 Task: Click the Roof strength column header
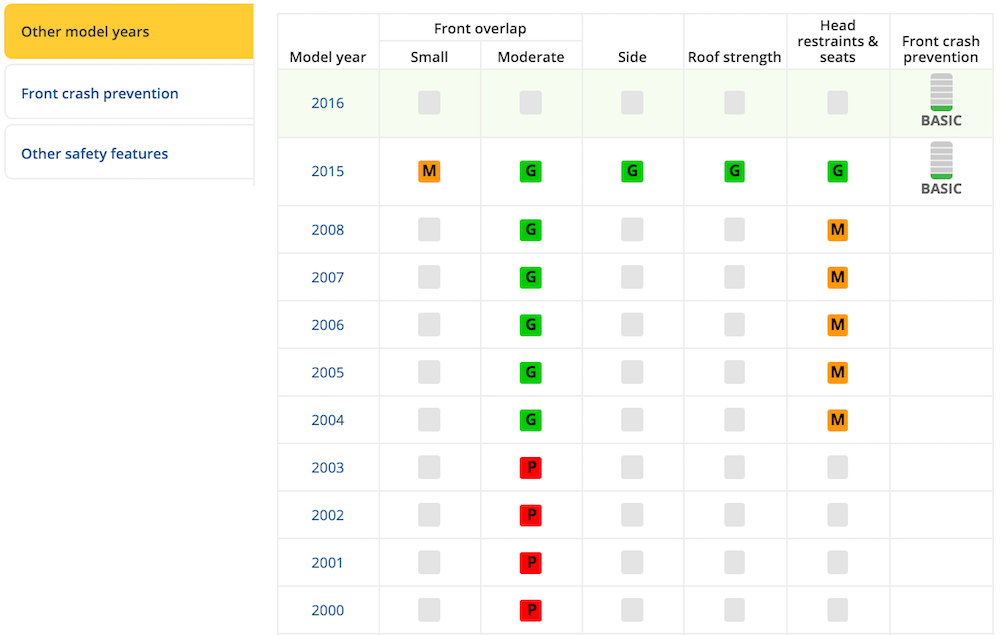(x=734, y=57)
